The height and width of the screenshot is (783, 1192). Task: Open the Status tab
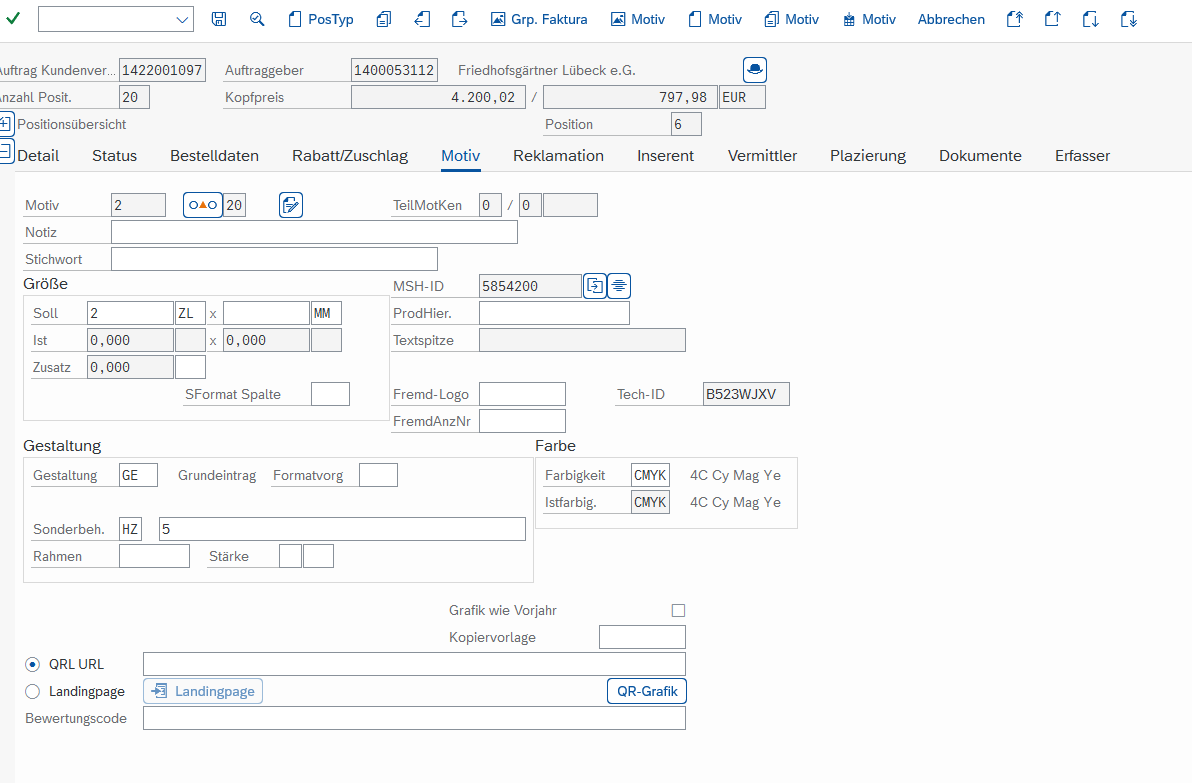[x=115, y=156]
